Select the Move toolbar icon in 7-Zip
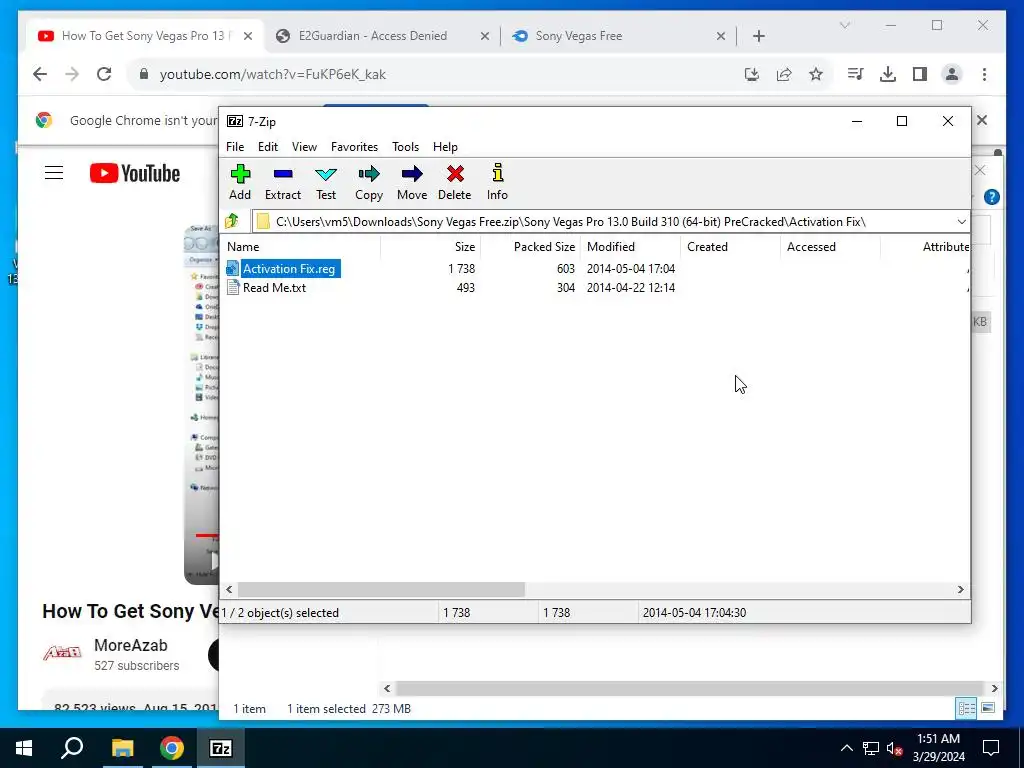 [x=412, y=182]
